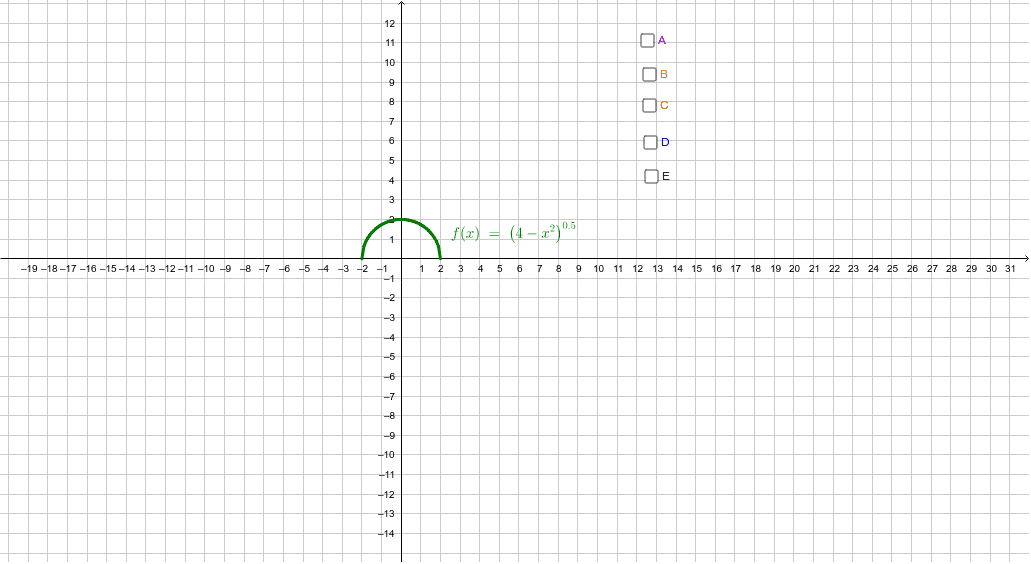Click x-axis label 5
Viewport: 1031px width, 564px height.
[500, 269]
